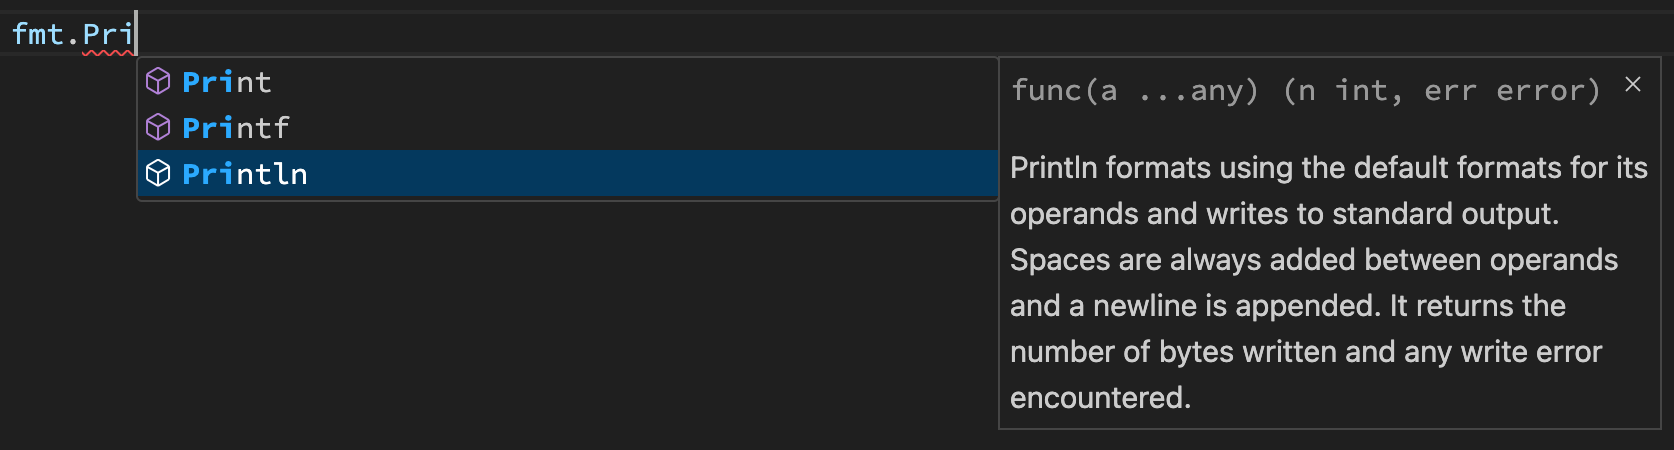1674x450 pixels.
Task: Click the fmt identifier in the editor
Action: 38,34
